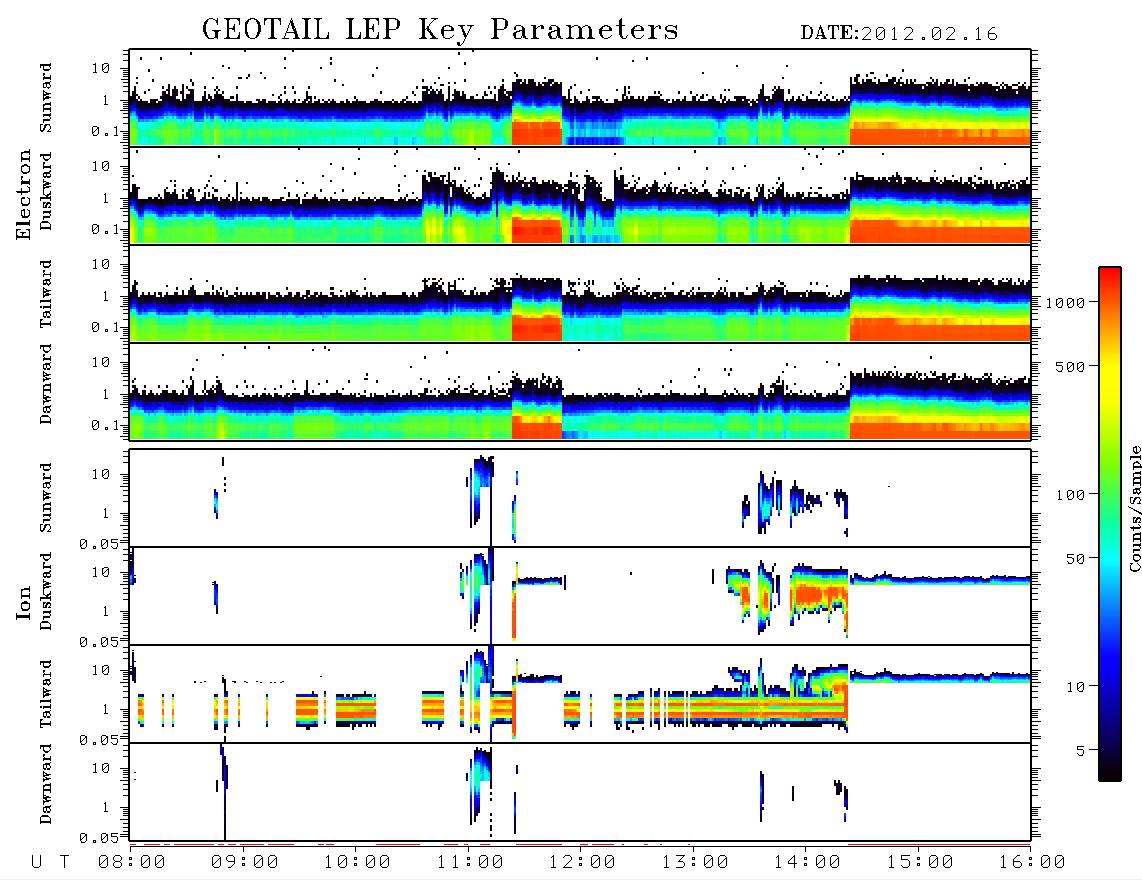Click the 12:00 time axis label
1142x880 pixels.
coord(582,862)
